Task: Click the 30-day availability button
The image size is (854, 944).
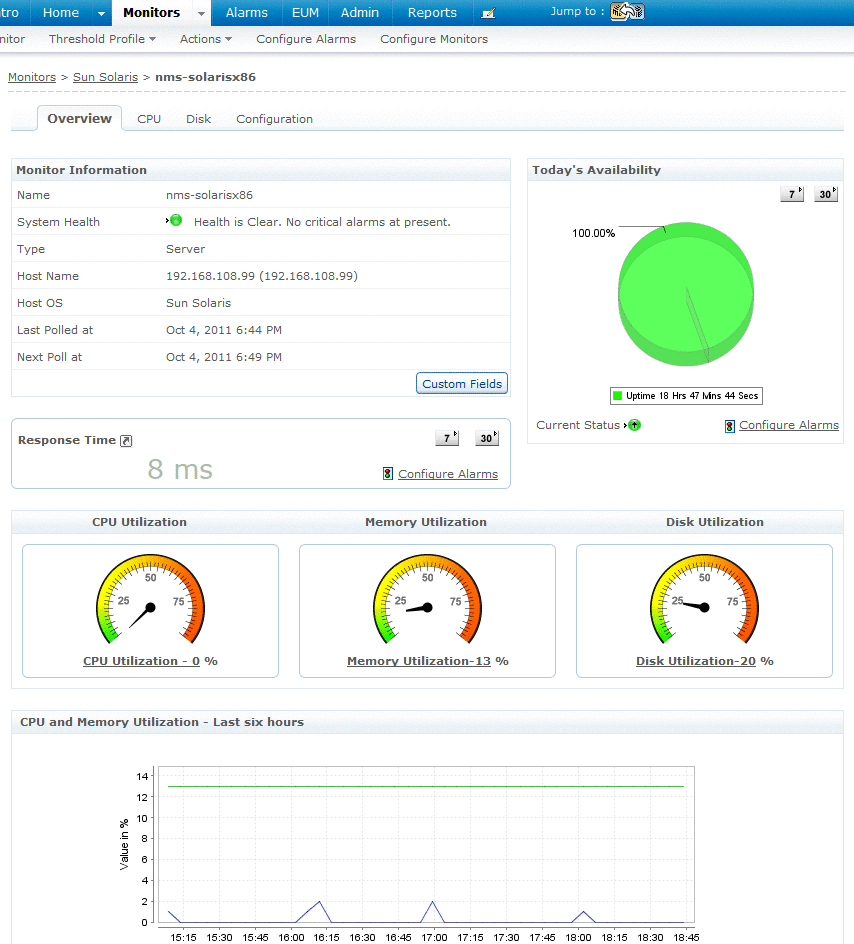Action: (826, 193)
